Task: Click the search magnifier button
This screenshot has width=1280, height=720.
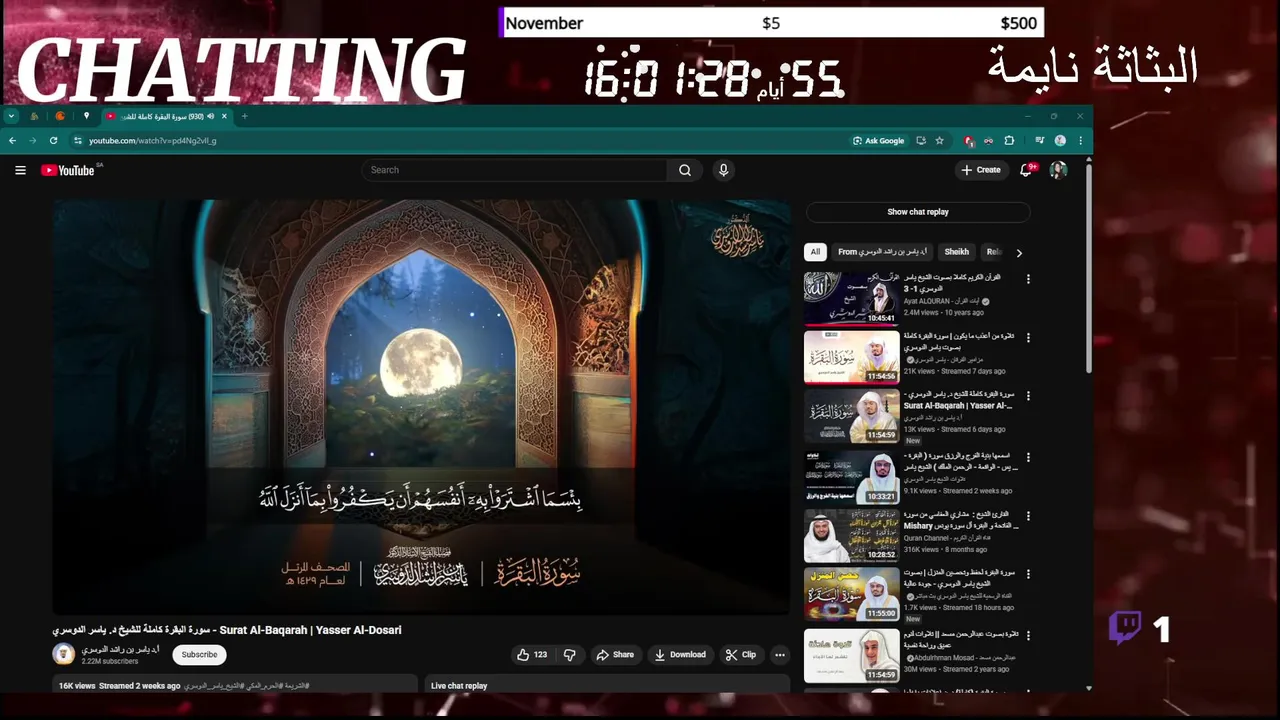Action: click(x=685, y=170)
